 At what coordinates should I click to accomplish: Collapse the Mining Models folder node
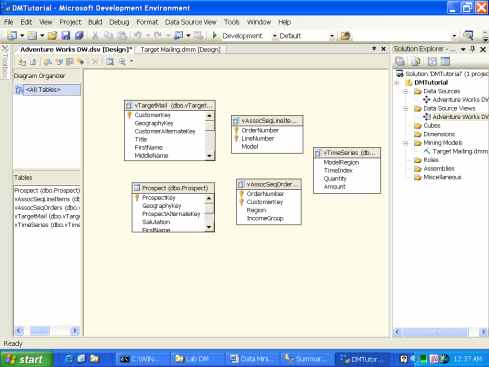pos(406,143)
